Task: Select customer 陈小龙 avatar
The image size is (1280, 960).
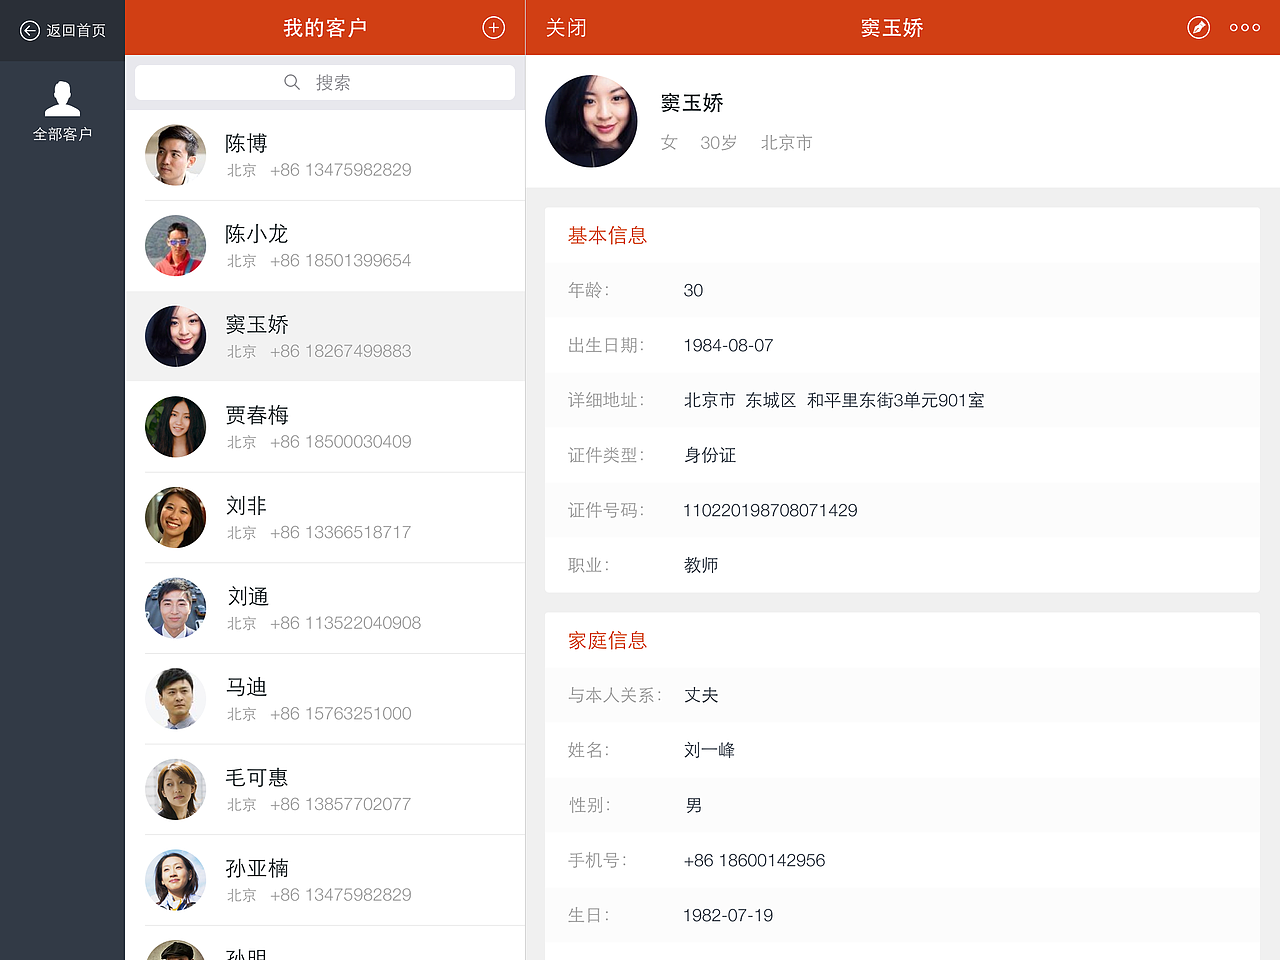Action: [175, 245]
